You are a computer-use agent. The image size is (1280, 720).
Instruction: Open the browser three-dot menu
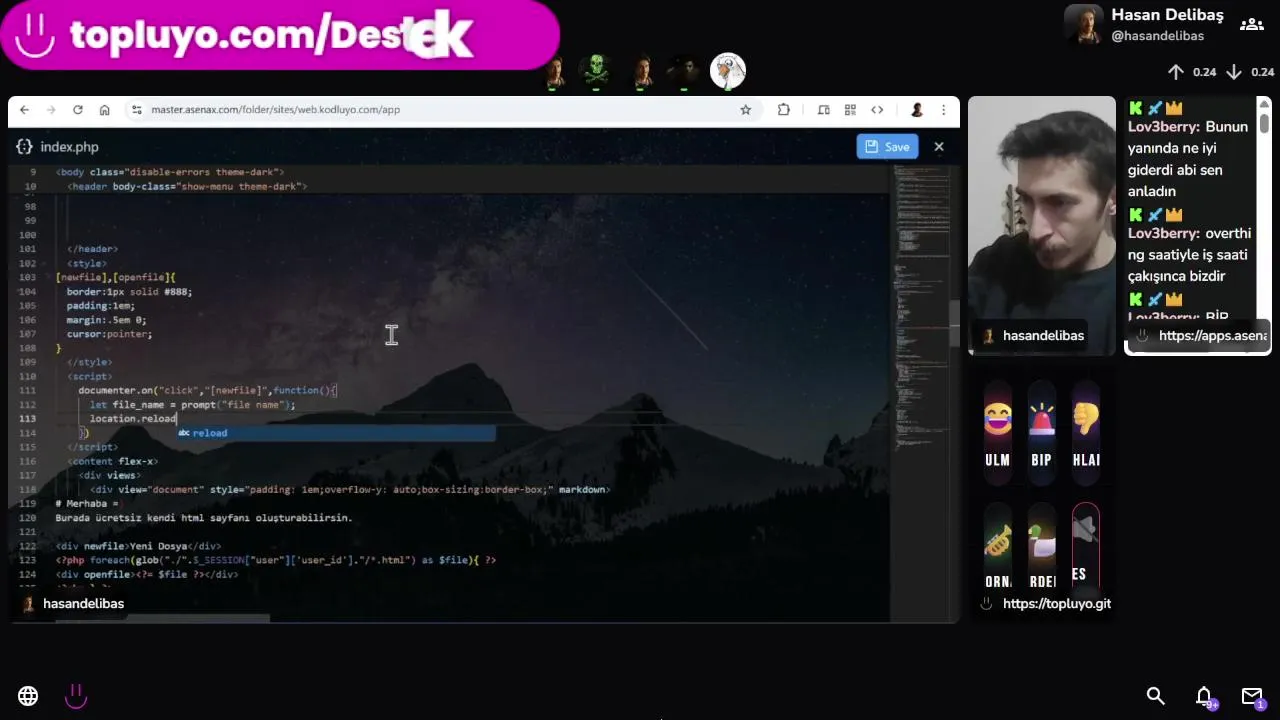tap(943, 110)
